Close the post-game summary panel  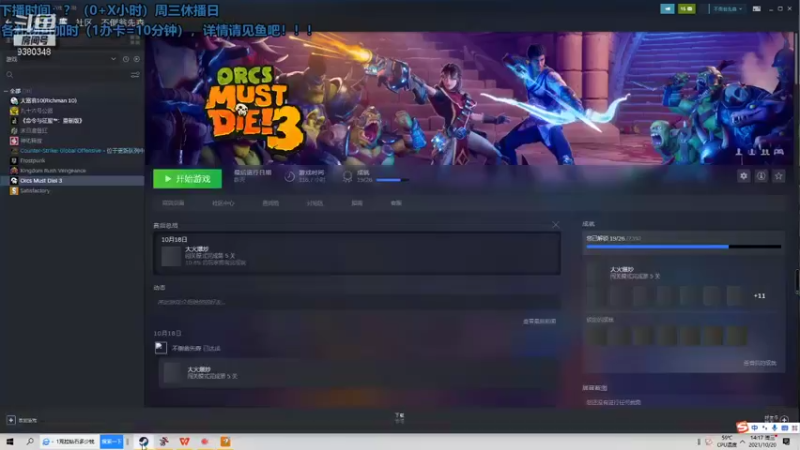(x=556, y=224)
